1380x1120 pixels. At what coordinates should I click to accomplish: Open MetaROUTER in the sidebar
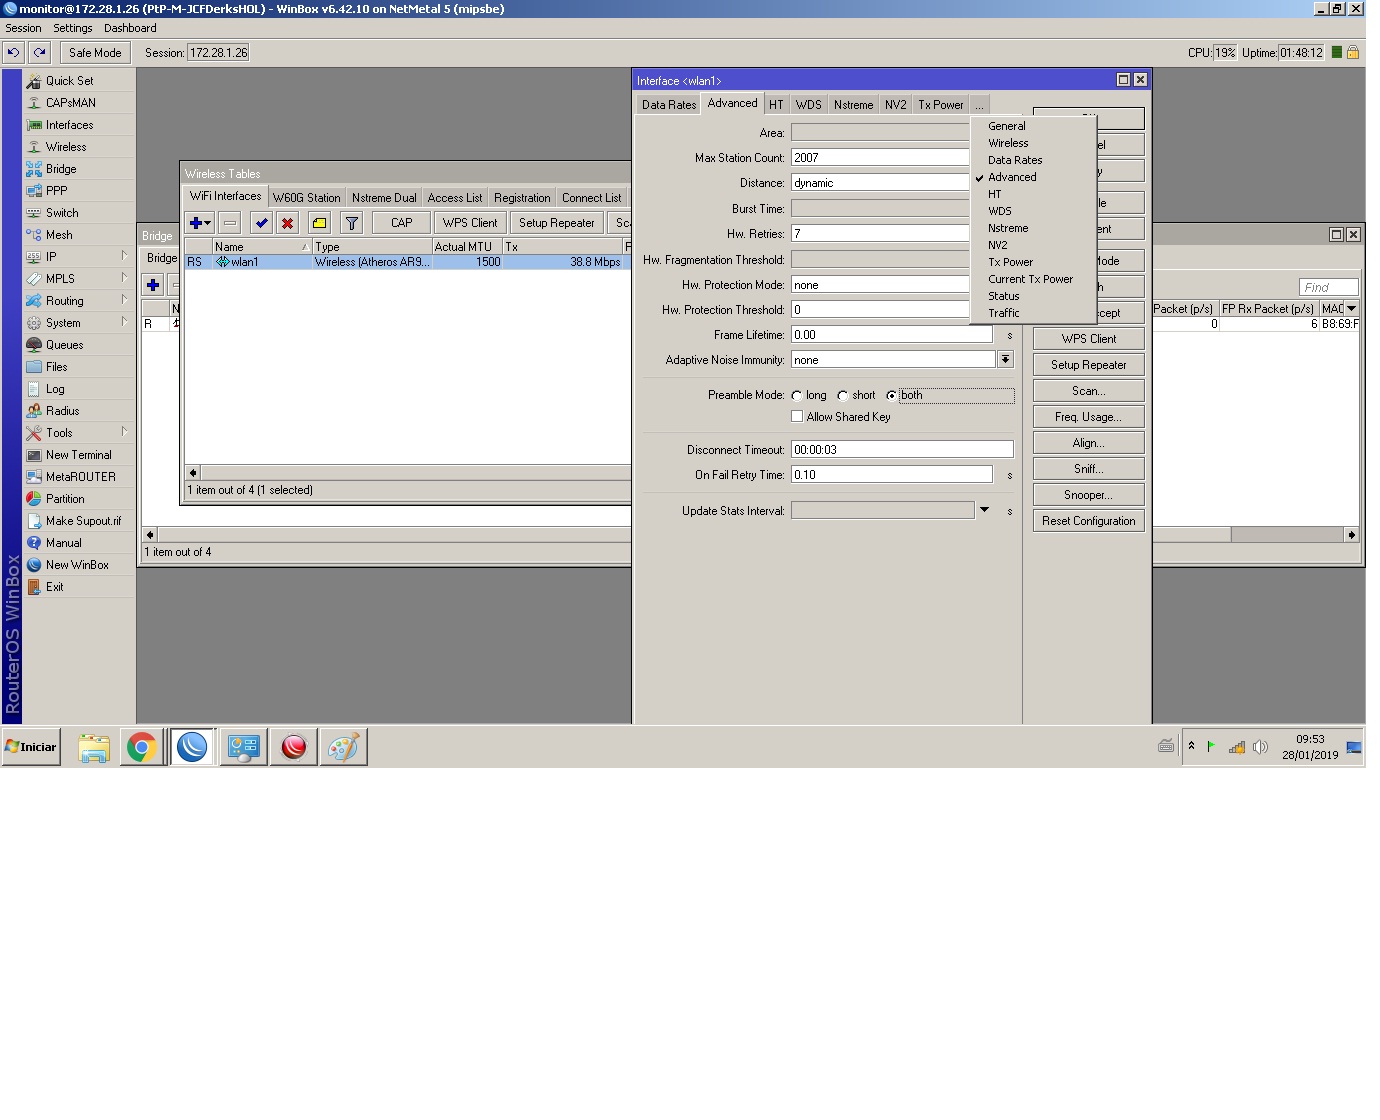point(79,477)
